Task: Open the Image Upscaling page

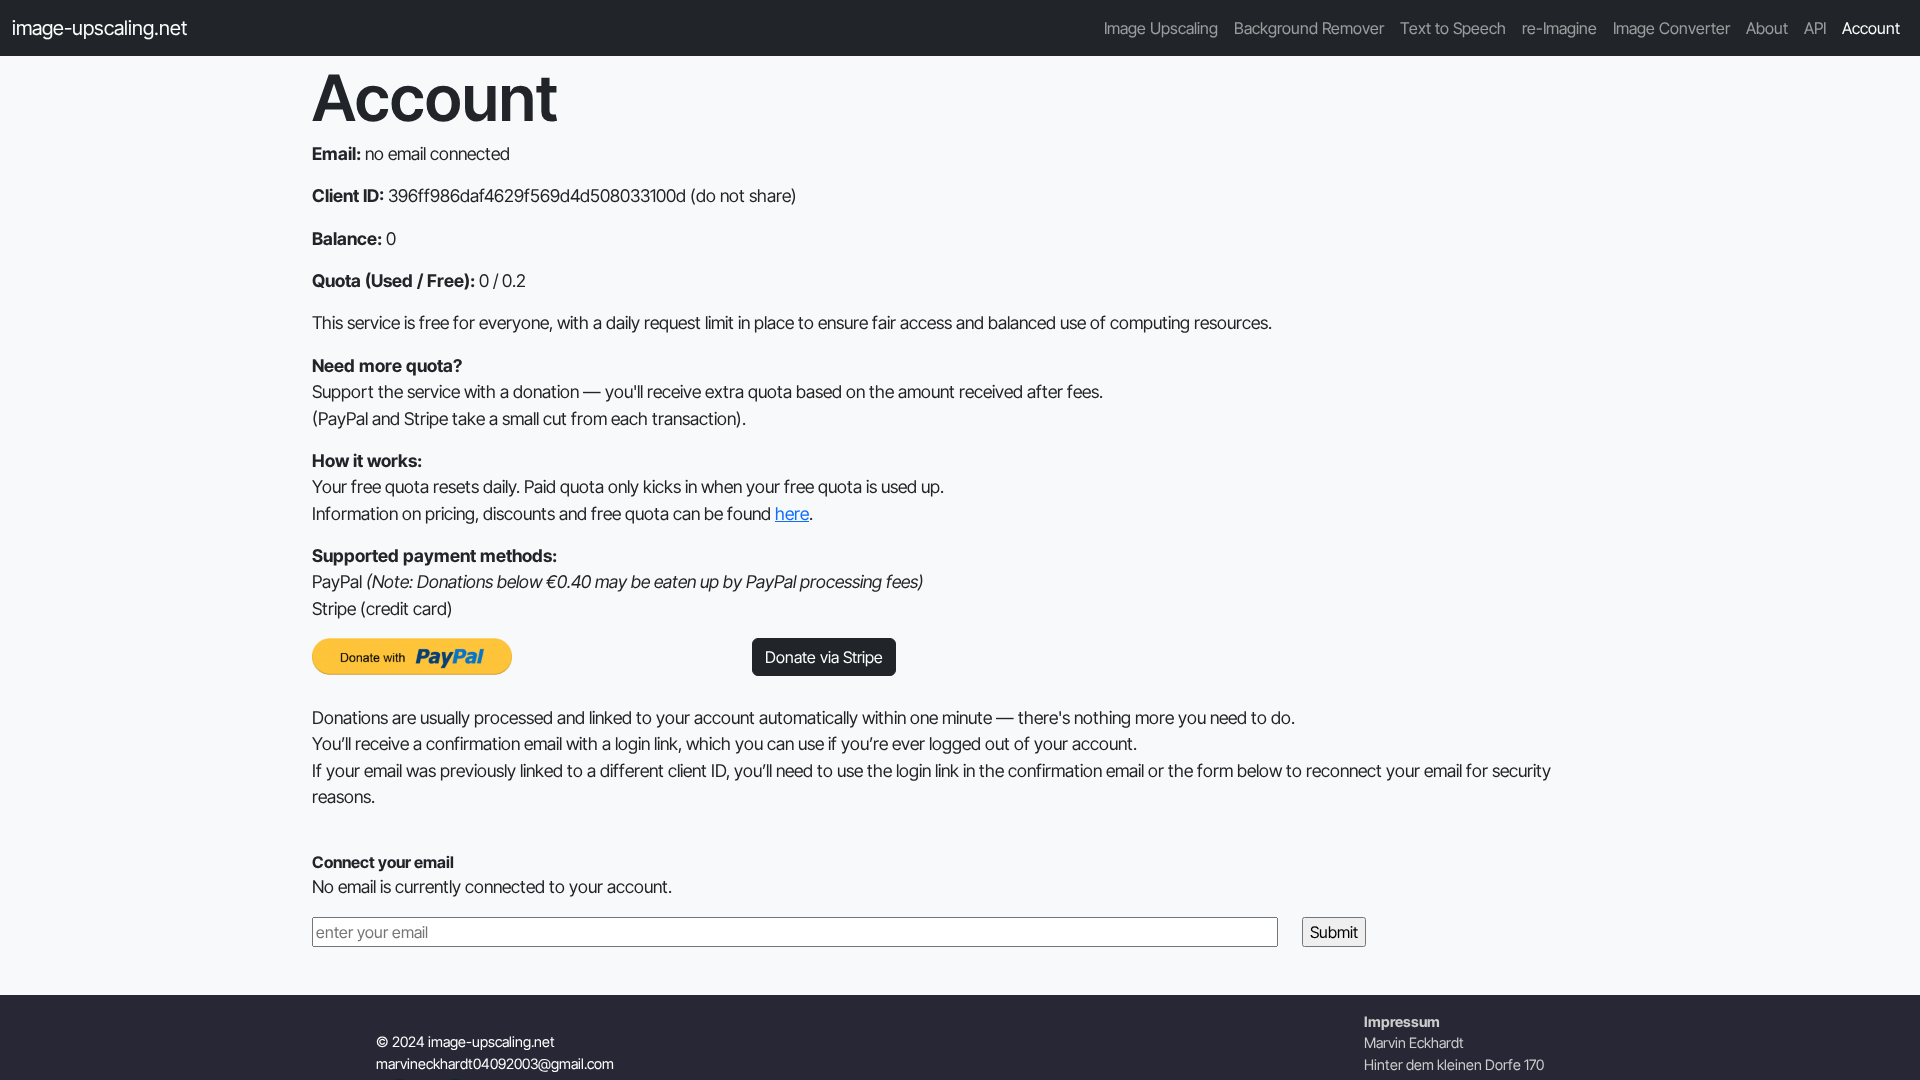Action: coord(1160,28)
